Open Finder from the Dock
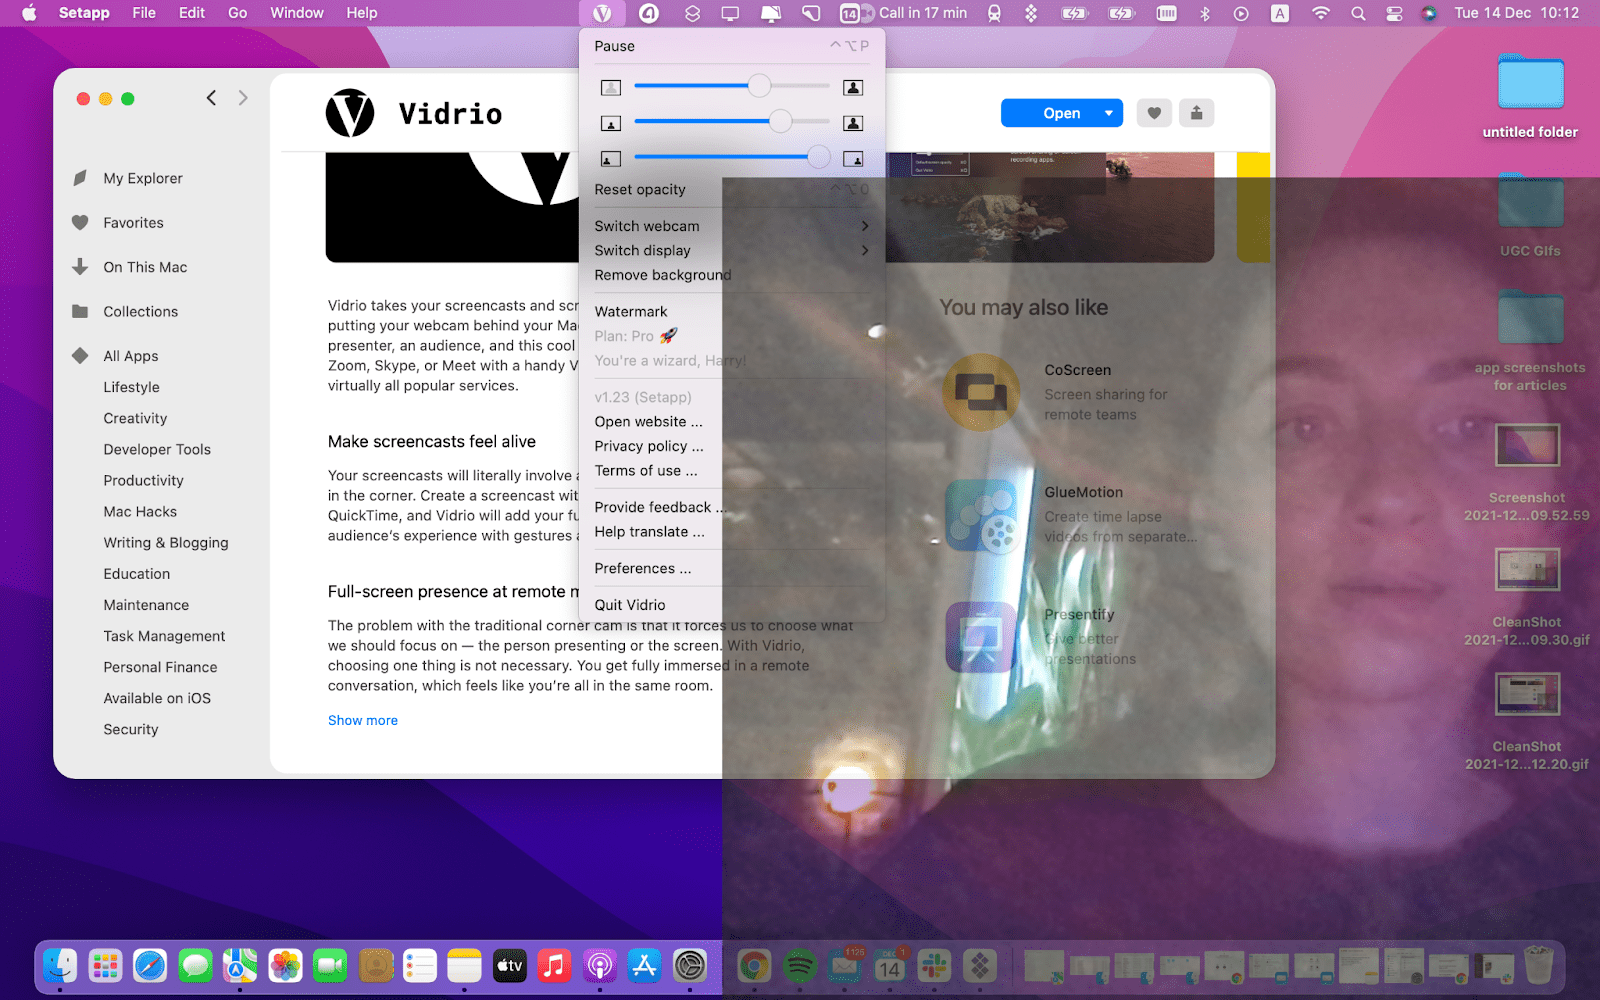The width and height of the screenshot is (1600, 1000). coord(60,966)
